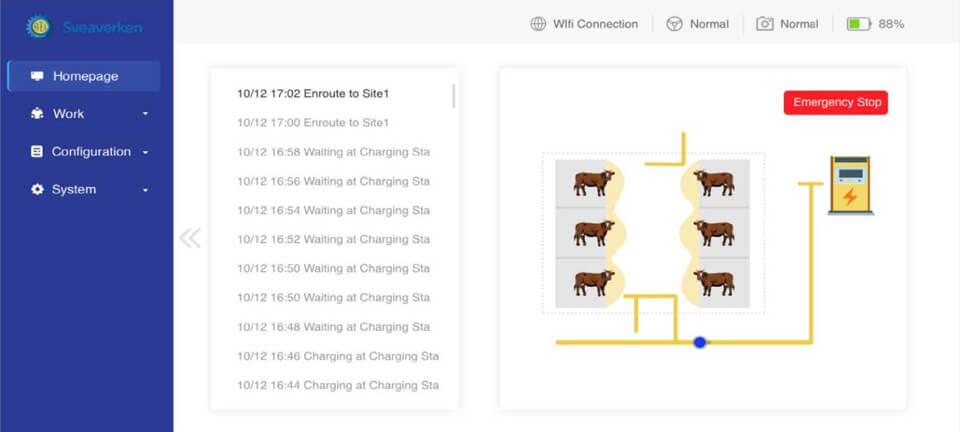Click the Work menu icon

click(37, 114)
